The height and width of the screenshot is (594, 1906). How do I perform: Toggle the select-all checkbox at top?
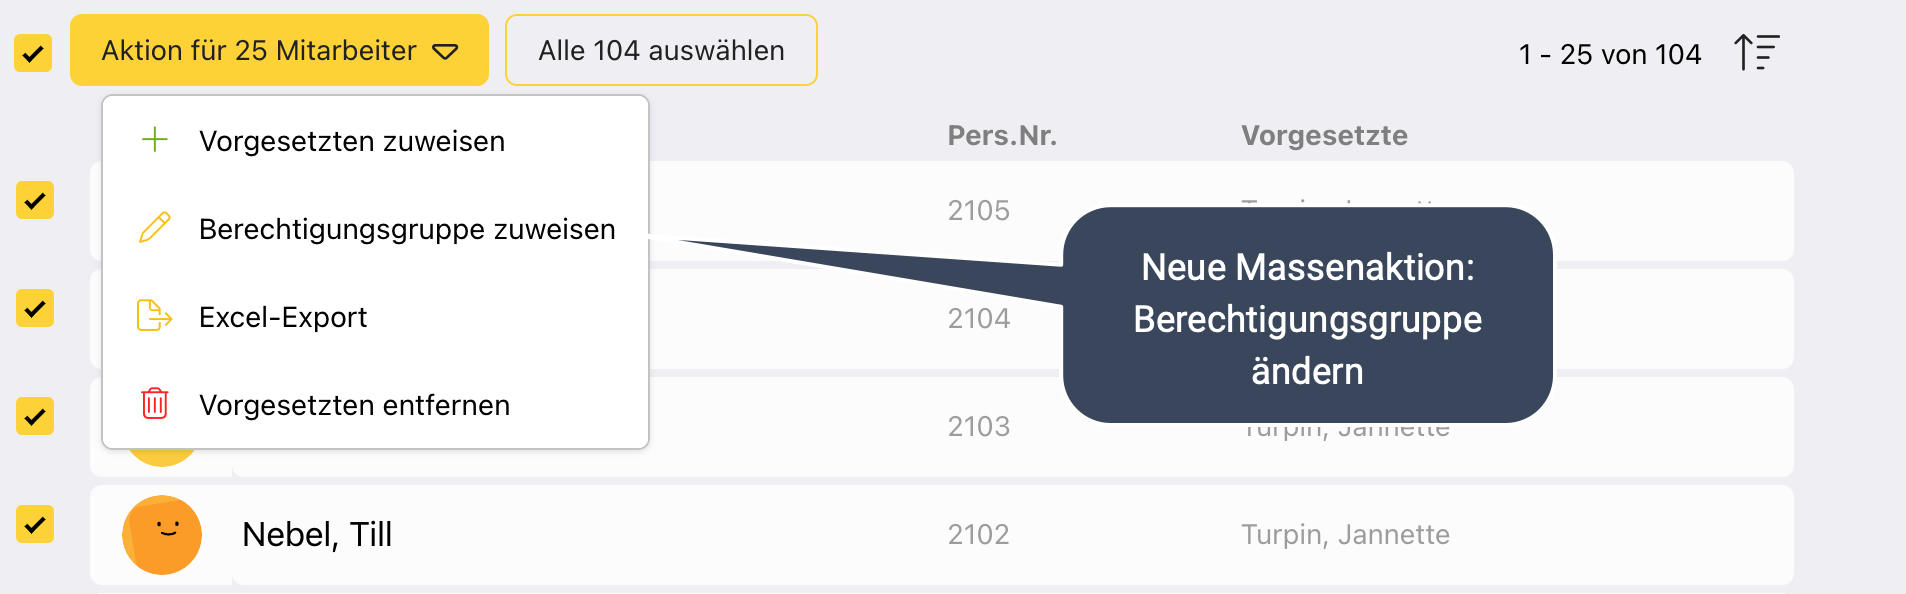click(x=33, y=53)
